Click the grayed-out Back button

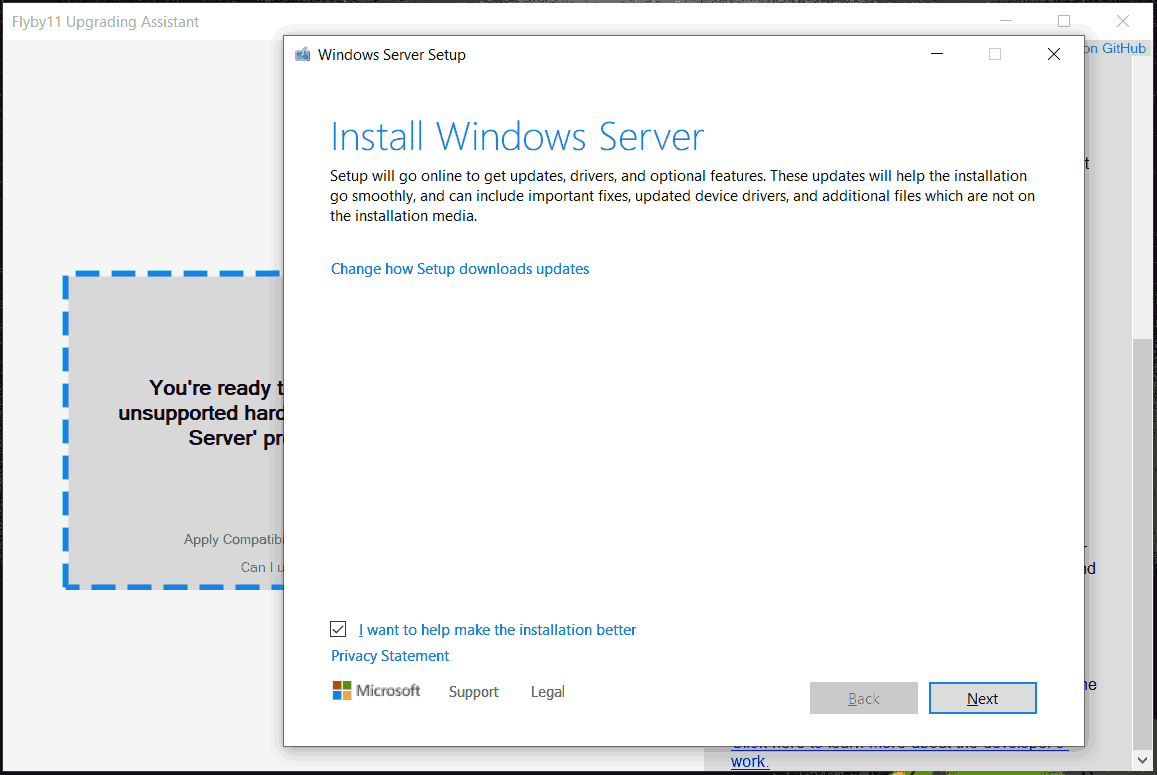tap(863, 697)
